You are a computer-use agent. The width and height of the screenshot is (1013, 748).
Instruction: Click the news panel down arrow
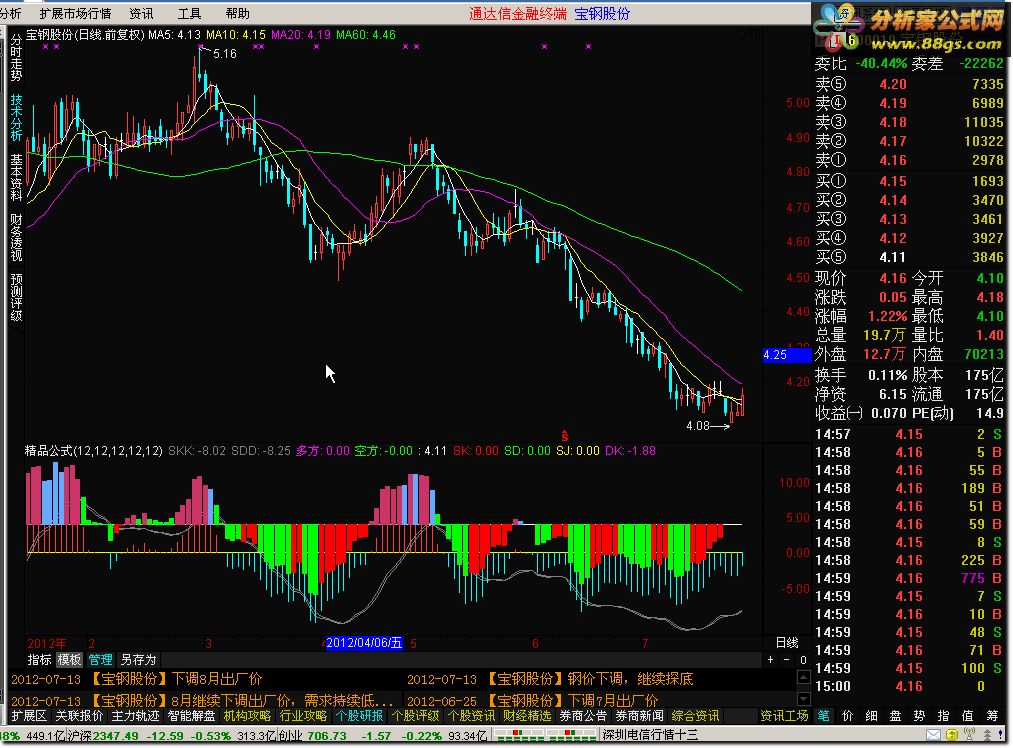coord(804,699)
